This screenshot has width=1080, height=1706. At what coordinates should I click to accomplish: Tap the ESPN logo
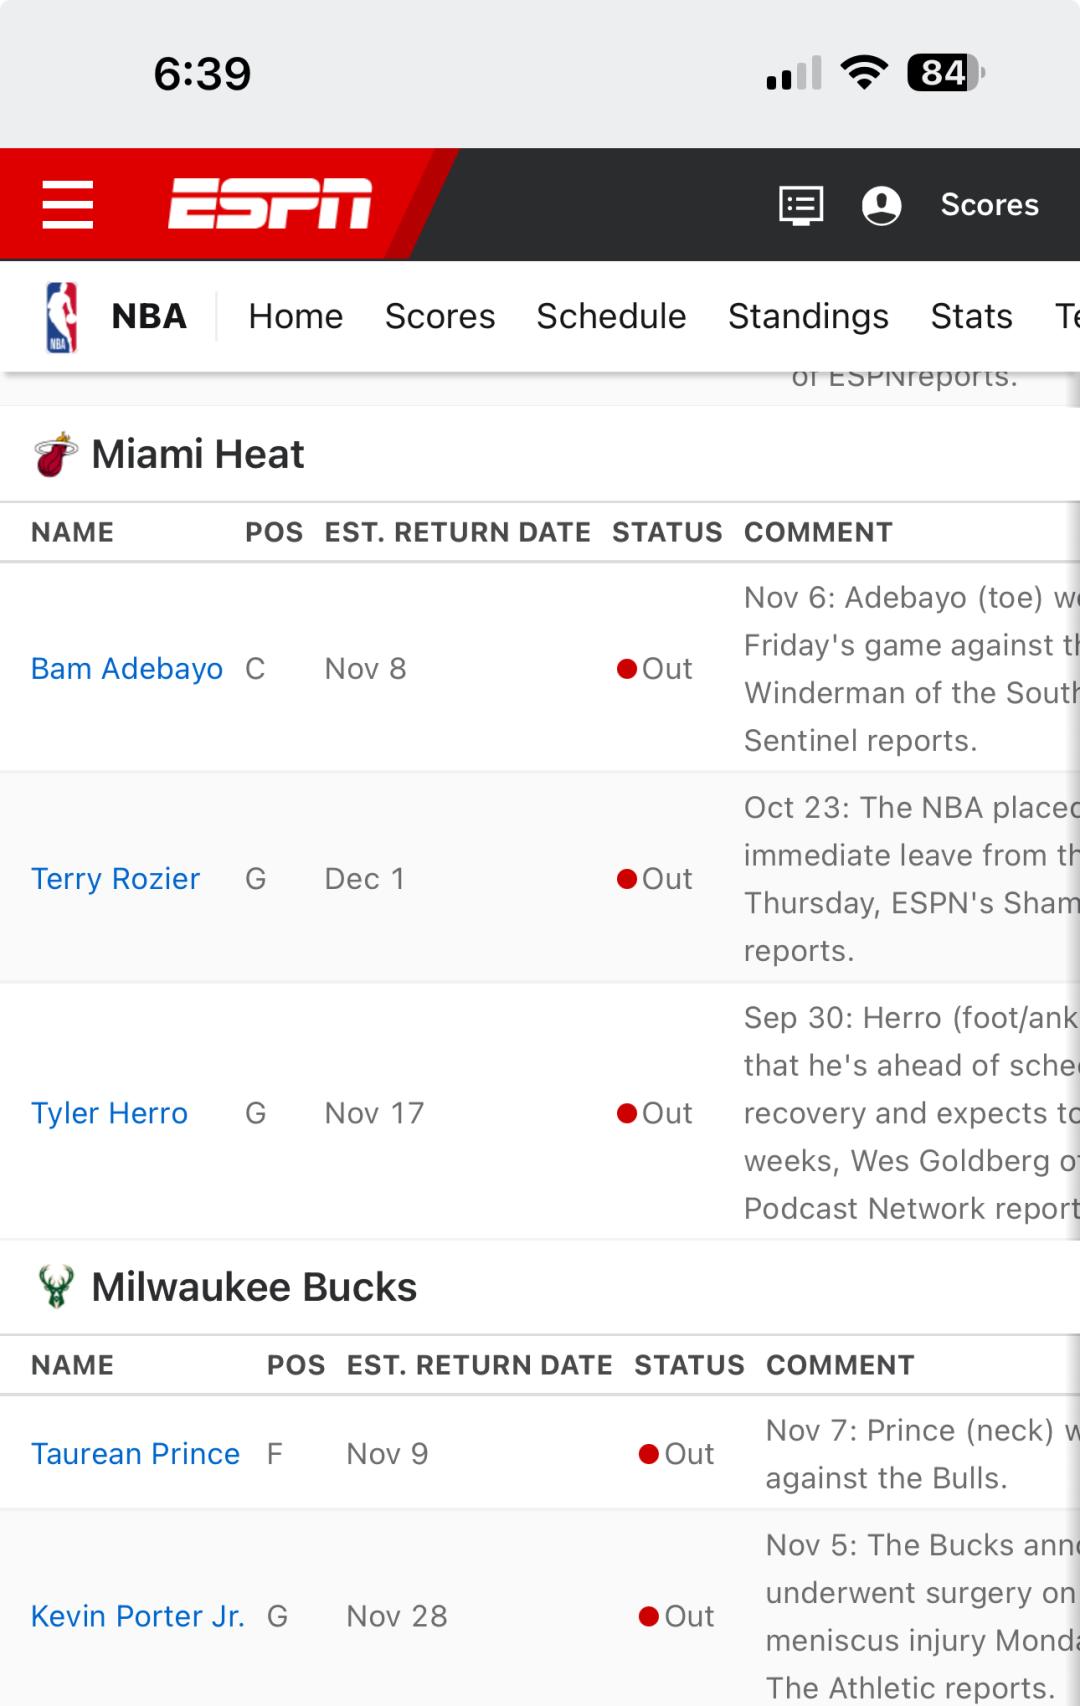[270, 204]
